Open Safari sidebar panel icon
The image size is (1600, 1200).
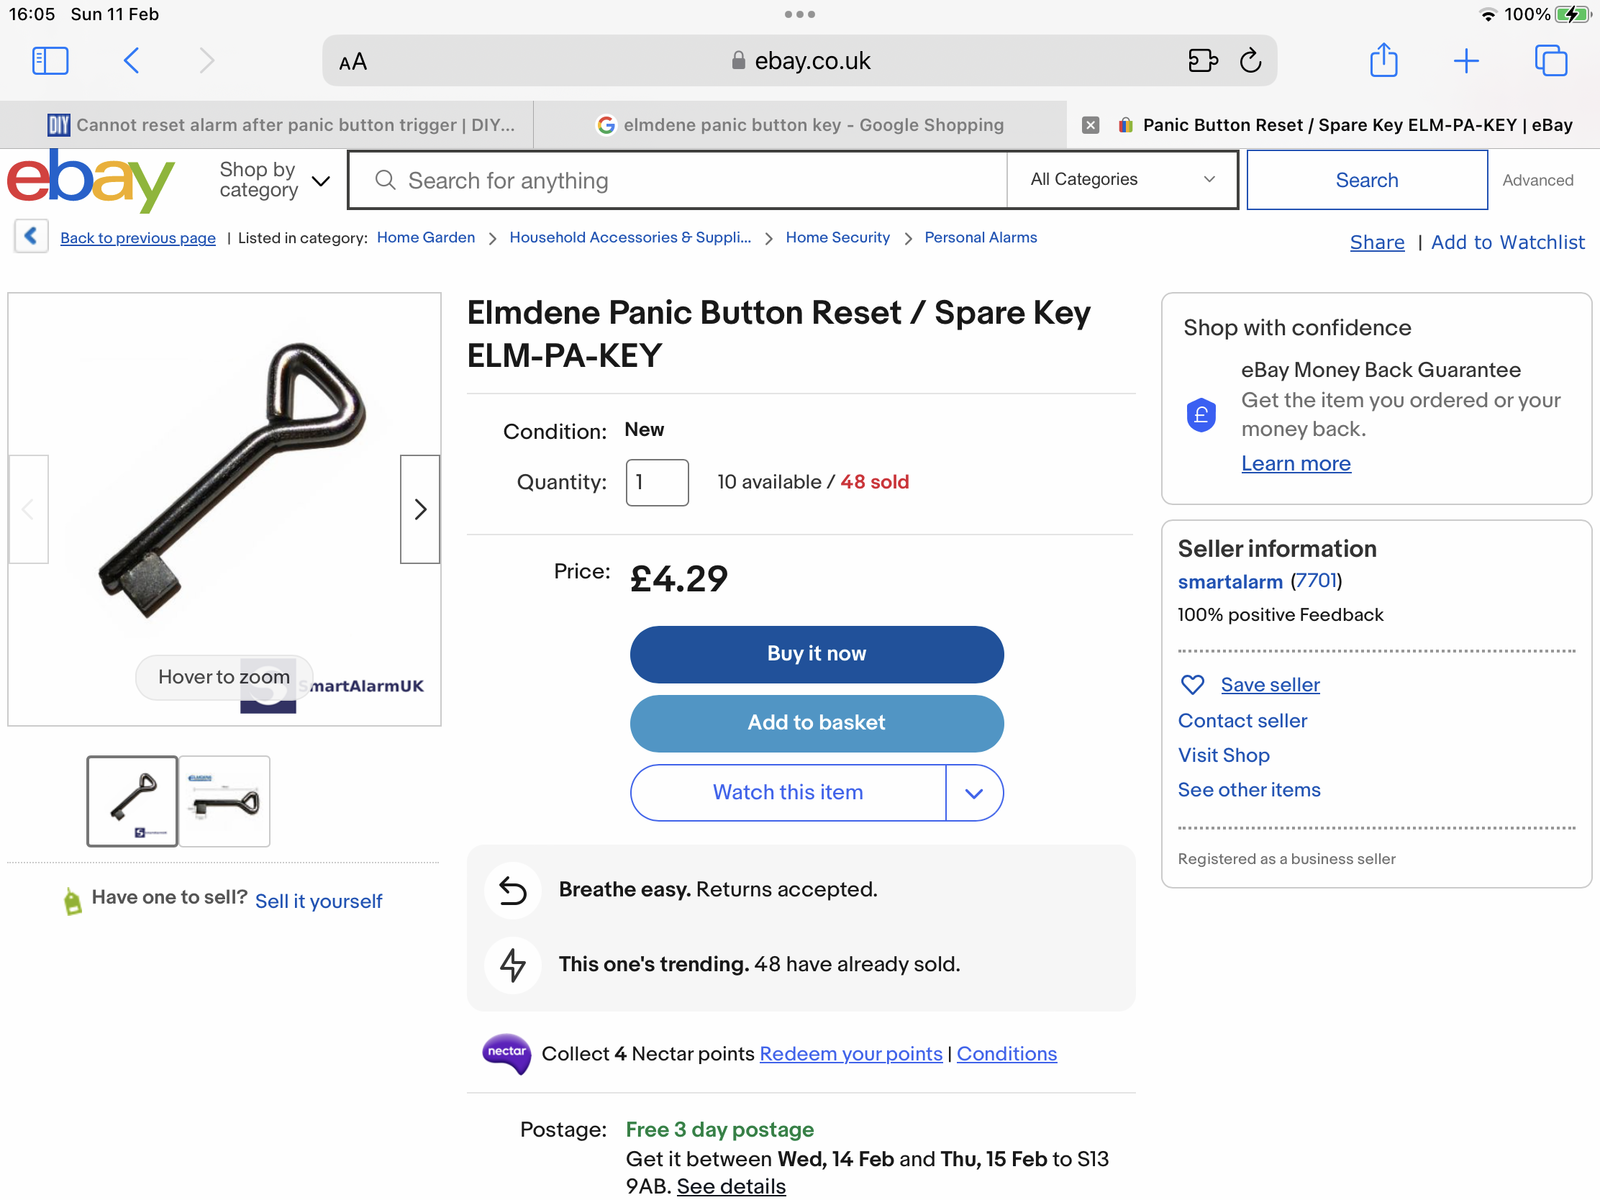click(x=50, y=61)
